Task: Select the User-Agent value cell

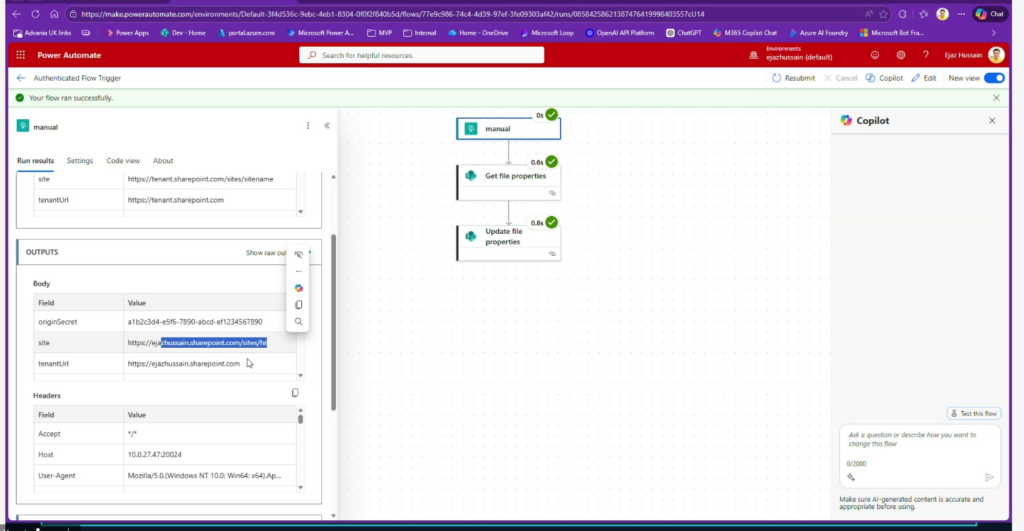Action: click(210, 475)
